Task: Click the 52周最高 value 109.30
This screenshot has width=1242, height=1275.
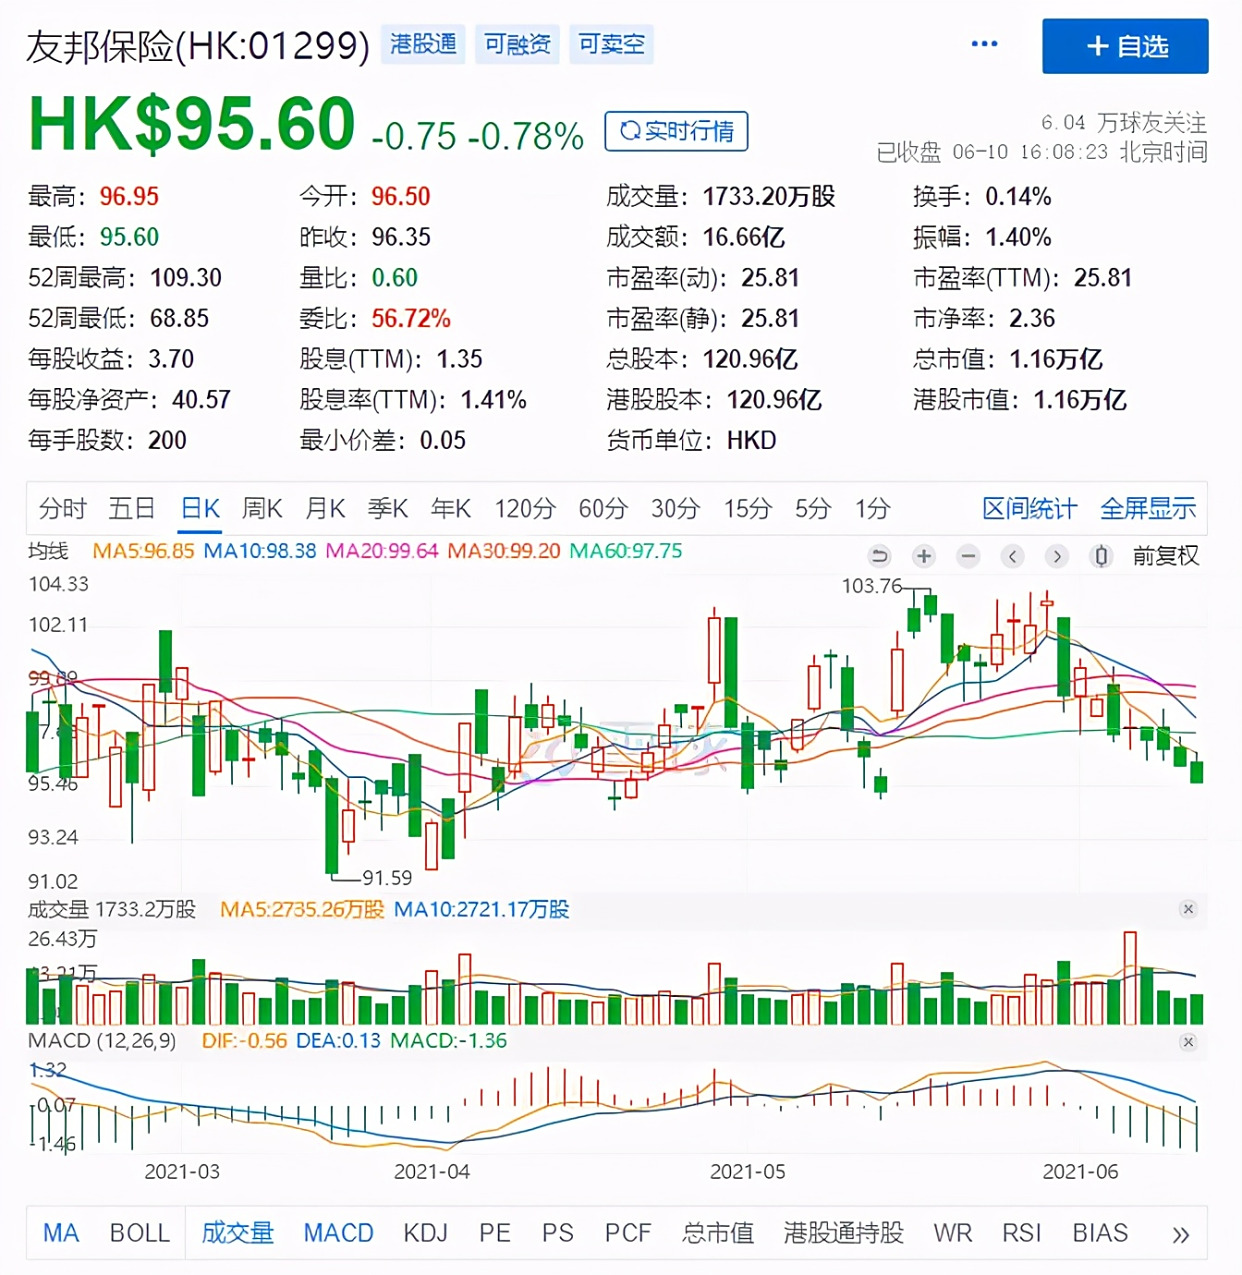Action: (186, 278)
